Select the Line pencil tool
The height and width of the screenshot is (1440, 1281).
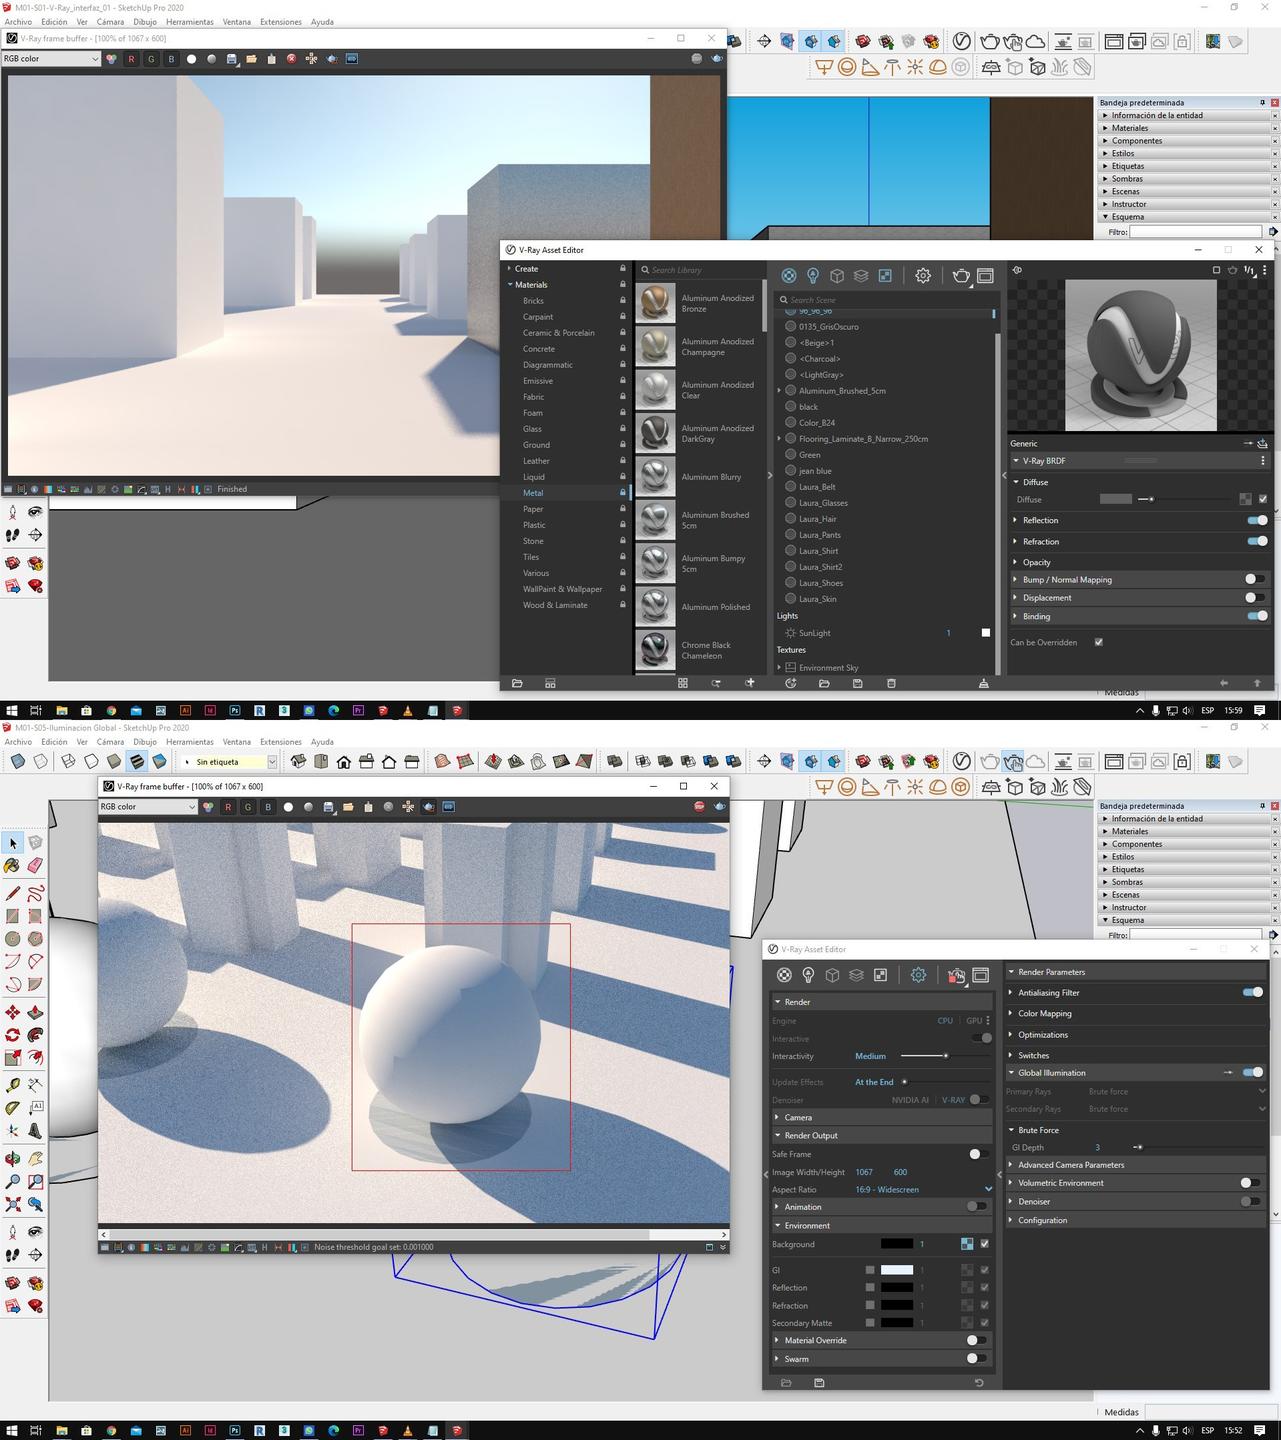12,893
